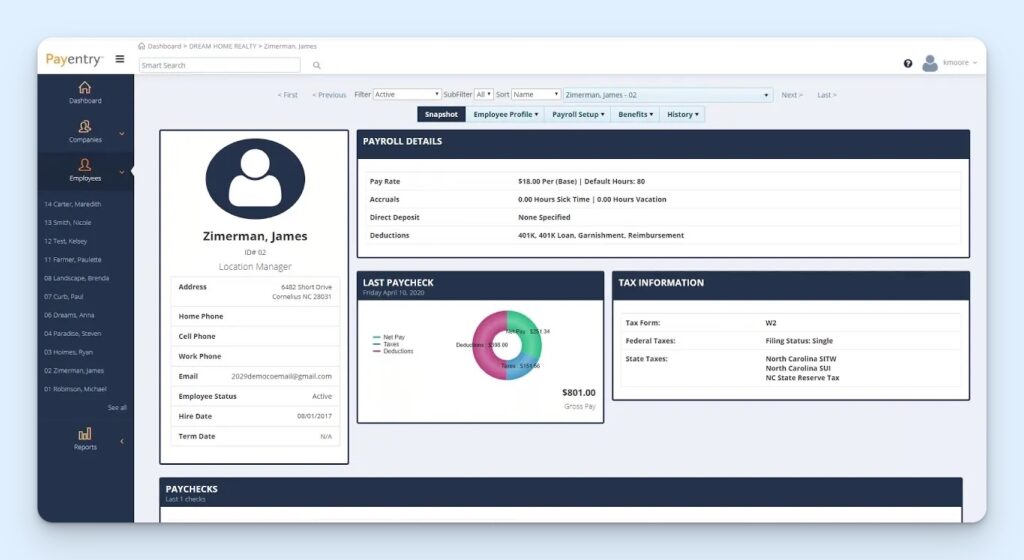Select 13 Smith, Nicole in sidebar

(x=68, y=223)
